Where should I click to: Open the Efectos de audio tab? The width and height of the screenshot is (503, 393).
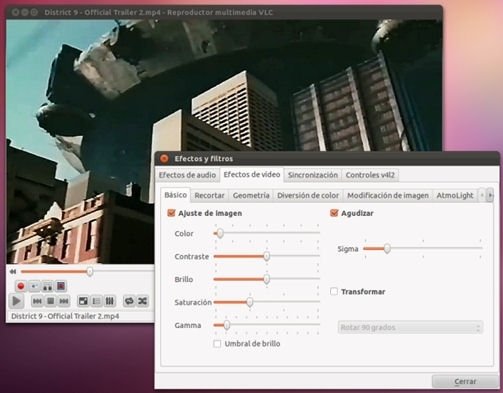(x=187, y=175)
